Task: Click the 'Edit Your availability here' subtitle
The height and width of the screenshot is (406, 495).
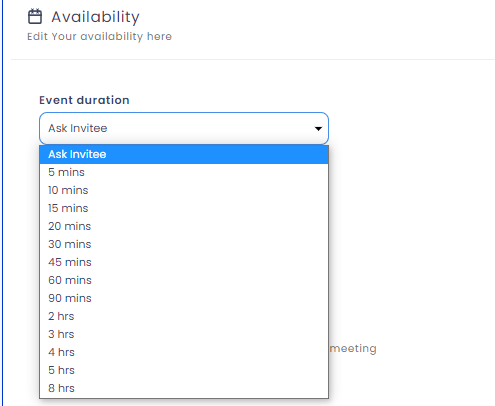Action: point(99,36)
